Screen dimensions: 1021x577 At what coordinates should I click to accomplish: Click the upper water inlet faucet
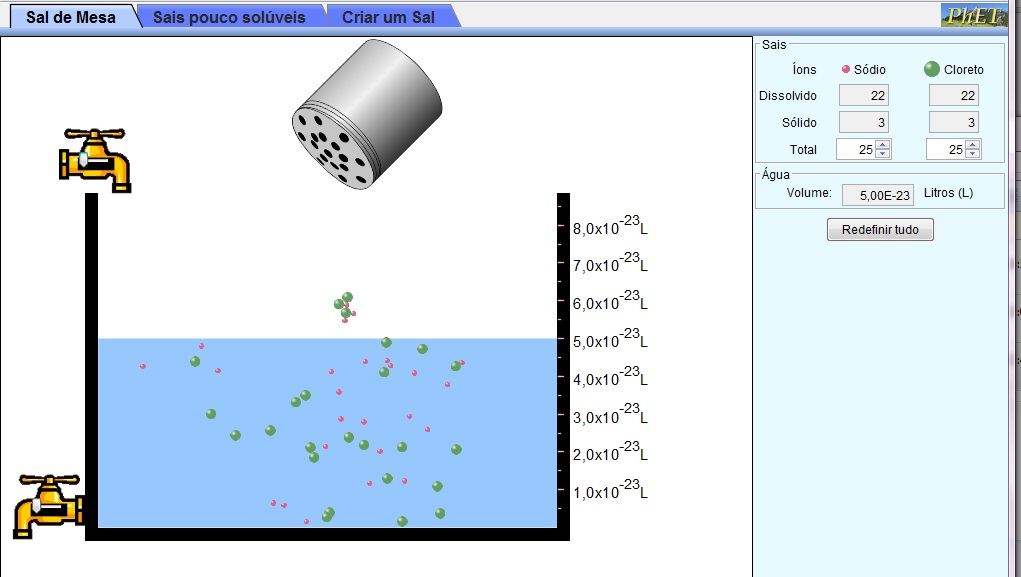(x=95, y=158)
